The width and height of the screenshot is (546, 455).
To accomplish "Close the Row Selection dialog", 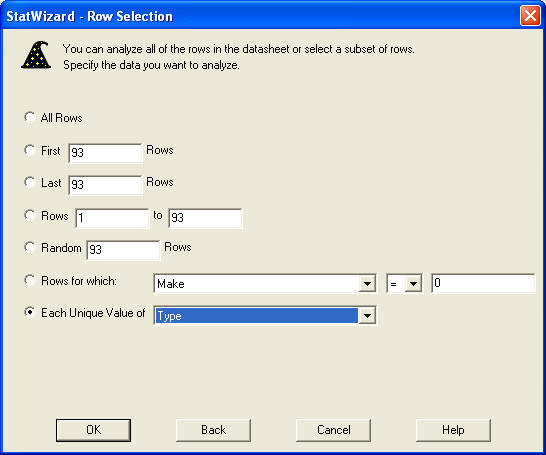I will click(x=530, y=16).
